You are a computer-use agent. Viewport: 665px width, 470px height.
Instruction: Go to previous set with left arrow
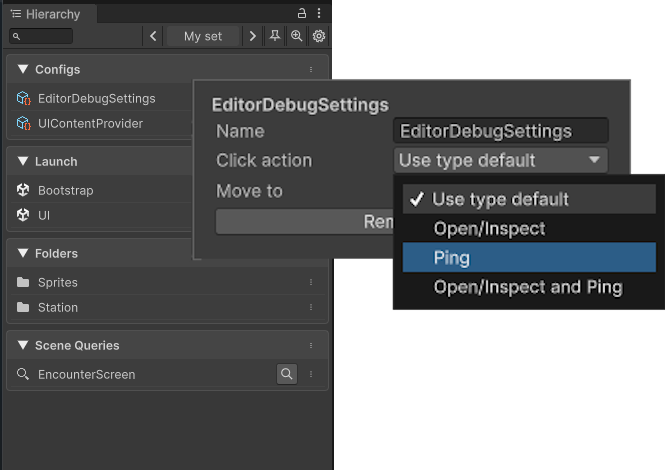pyautogui.click(x=153, y=36)
